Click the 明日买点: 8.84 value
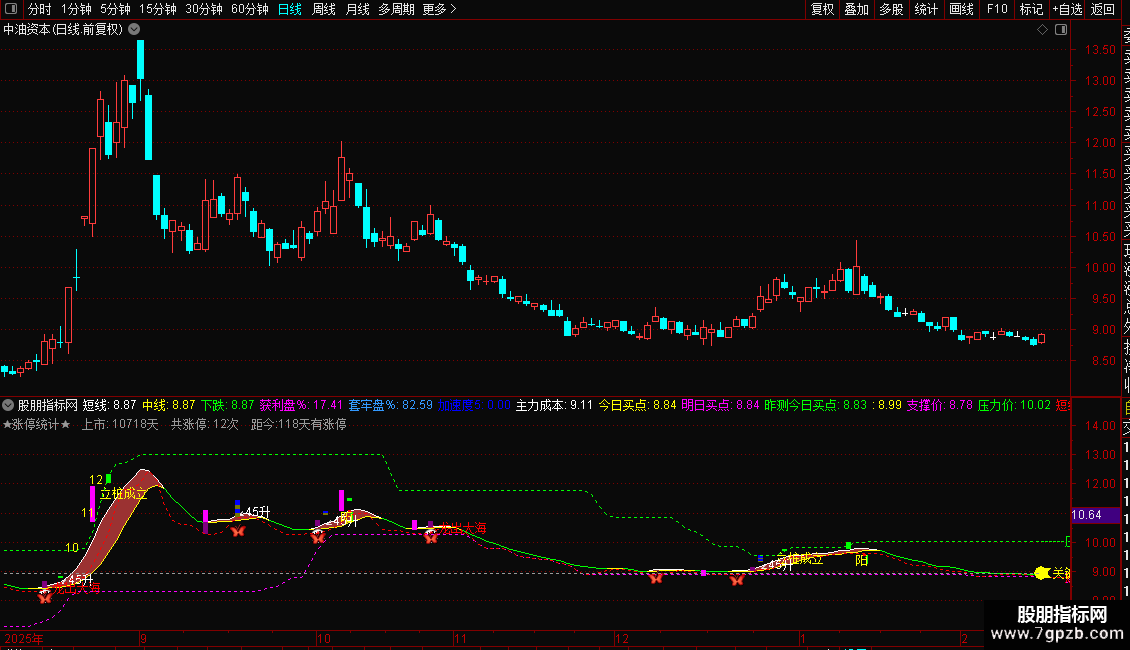Image resolution: width=1130 pixels, height=650 pixels. (x=720, y=405)
